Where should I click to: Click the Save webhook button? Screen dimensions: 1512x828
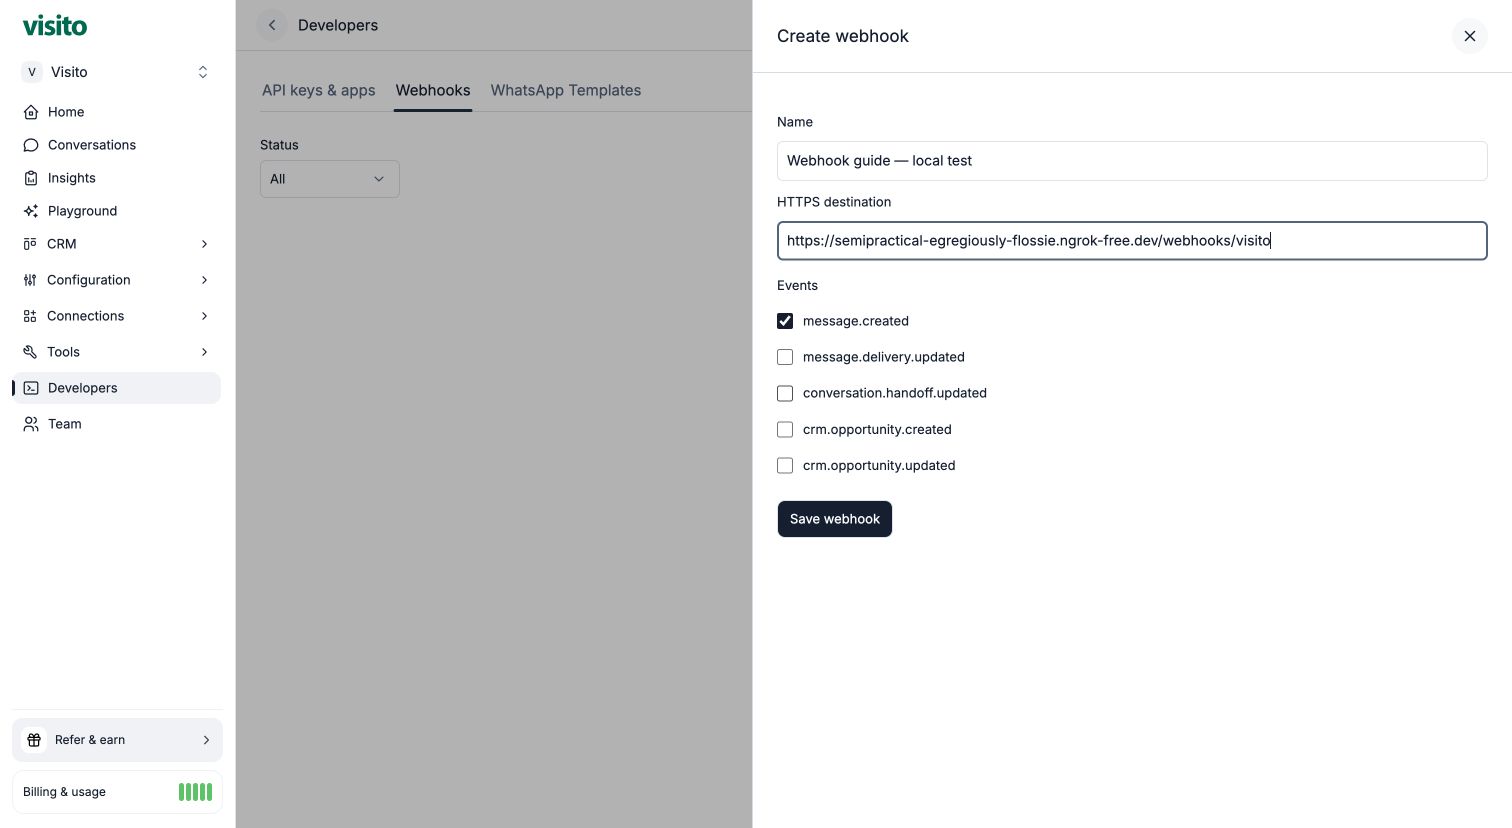835,519
